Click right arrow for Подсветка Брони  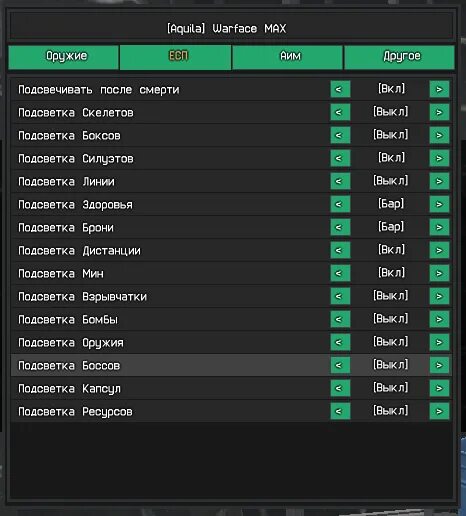(439, 227)
